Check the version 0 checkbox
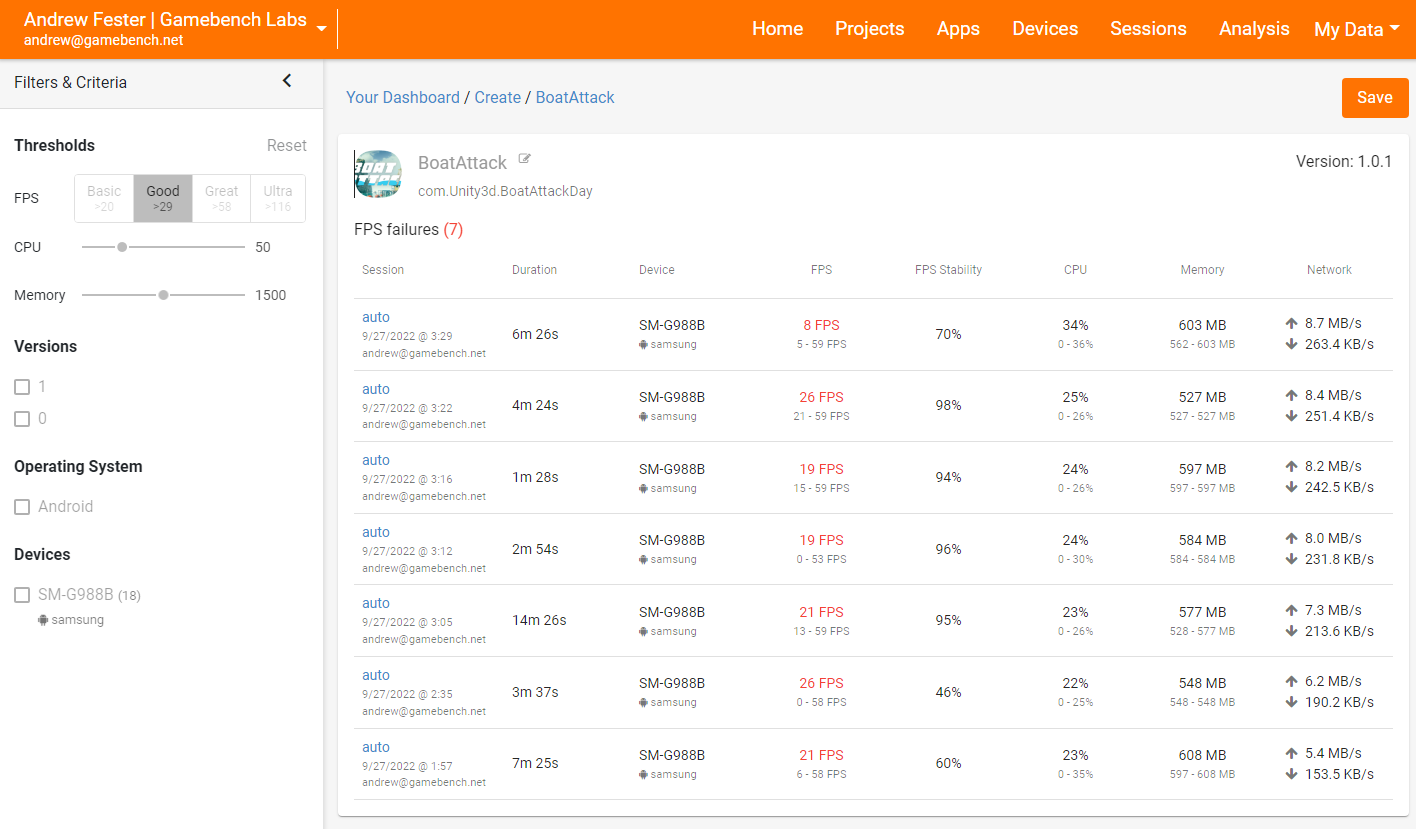Image resolution: width=1416 pixels, height=829 pixels. [x=22, y=419]
